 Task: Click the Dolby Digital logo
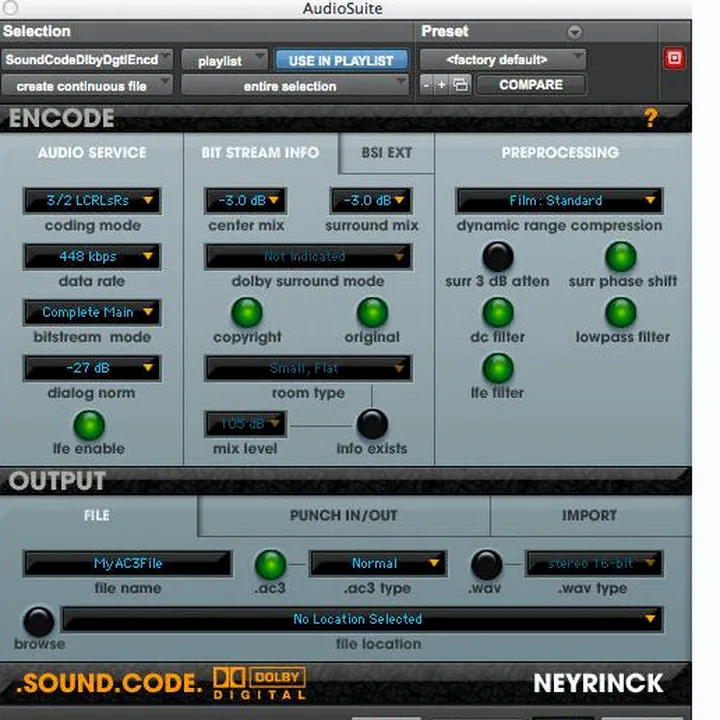pos(259,683)
